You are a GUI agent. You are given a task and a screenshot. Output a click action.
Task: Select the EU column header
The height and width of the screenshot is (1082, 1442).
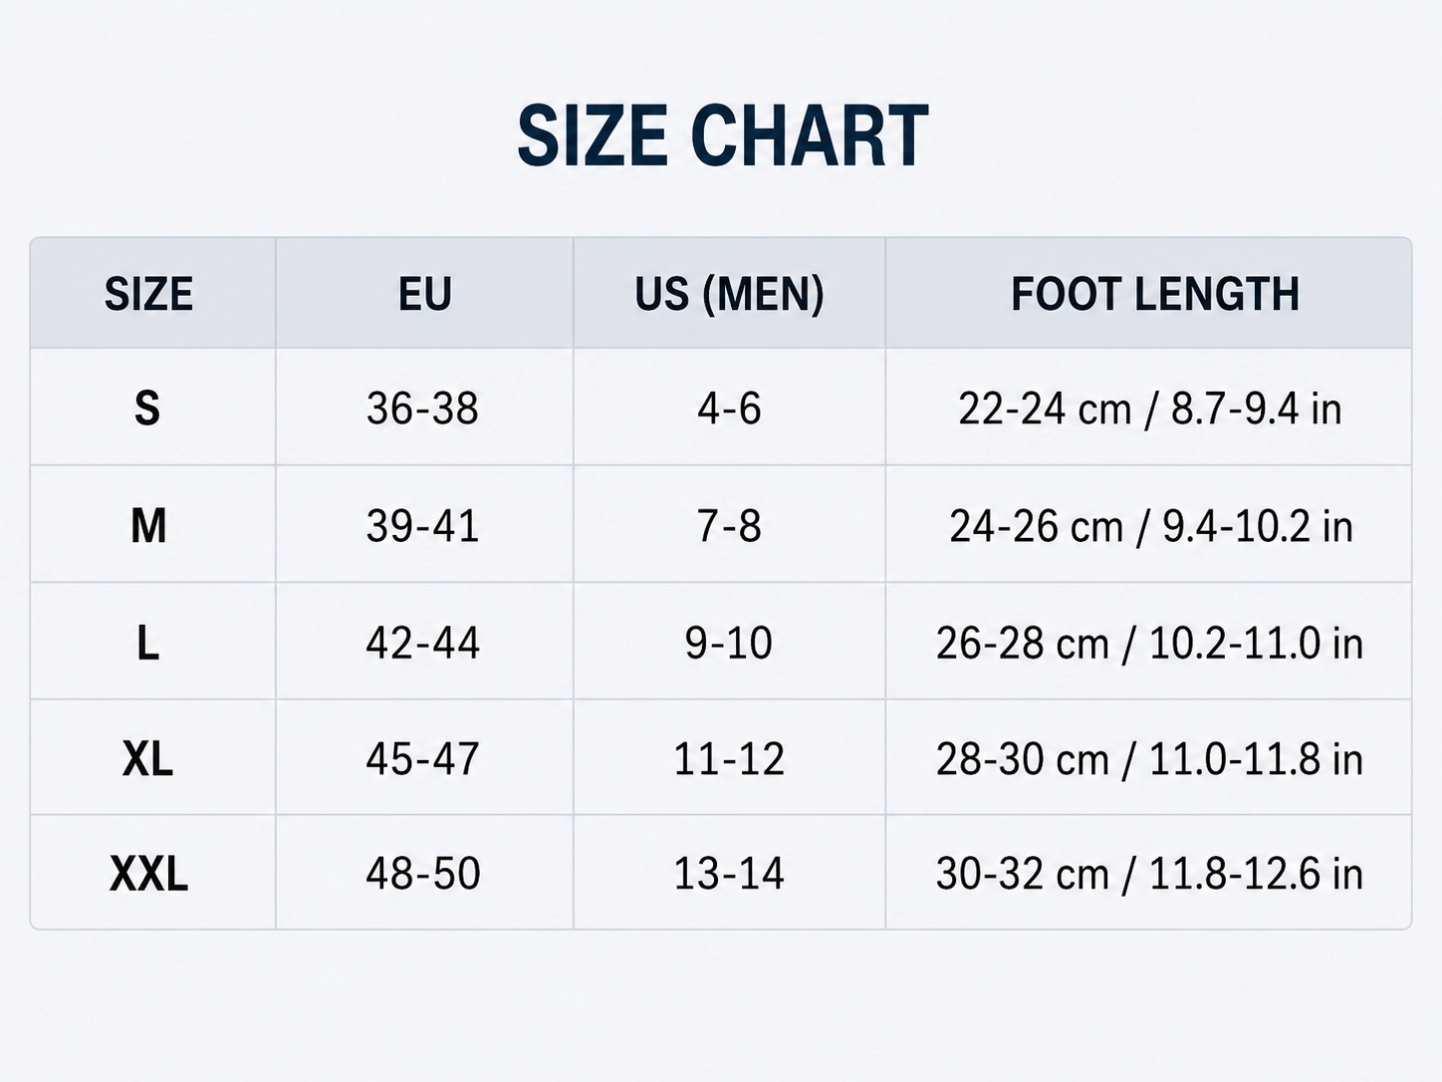pyautogui.click(x=425, y=294)
